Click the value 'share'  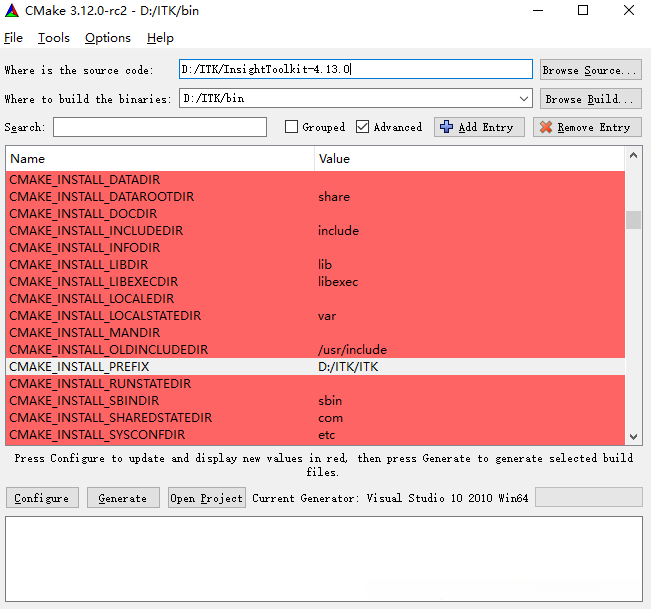[334, 196]
